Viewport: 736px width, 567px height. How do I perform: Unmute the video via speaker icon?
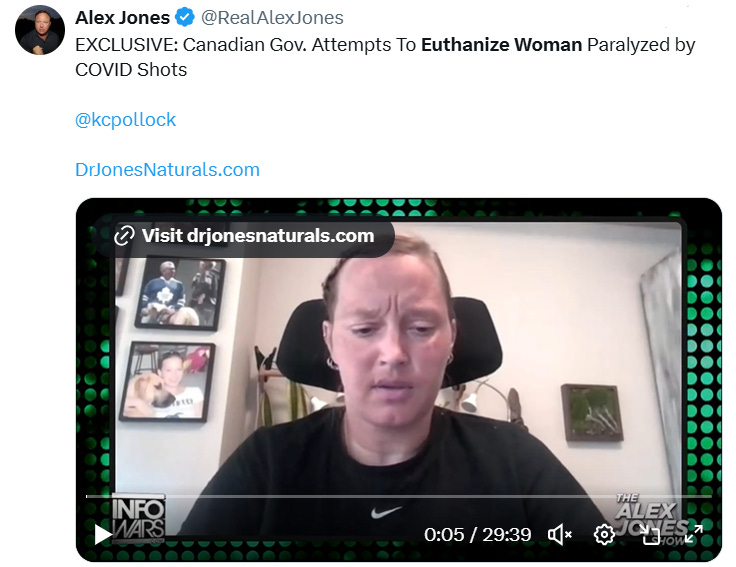coord(560,535)
